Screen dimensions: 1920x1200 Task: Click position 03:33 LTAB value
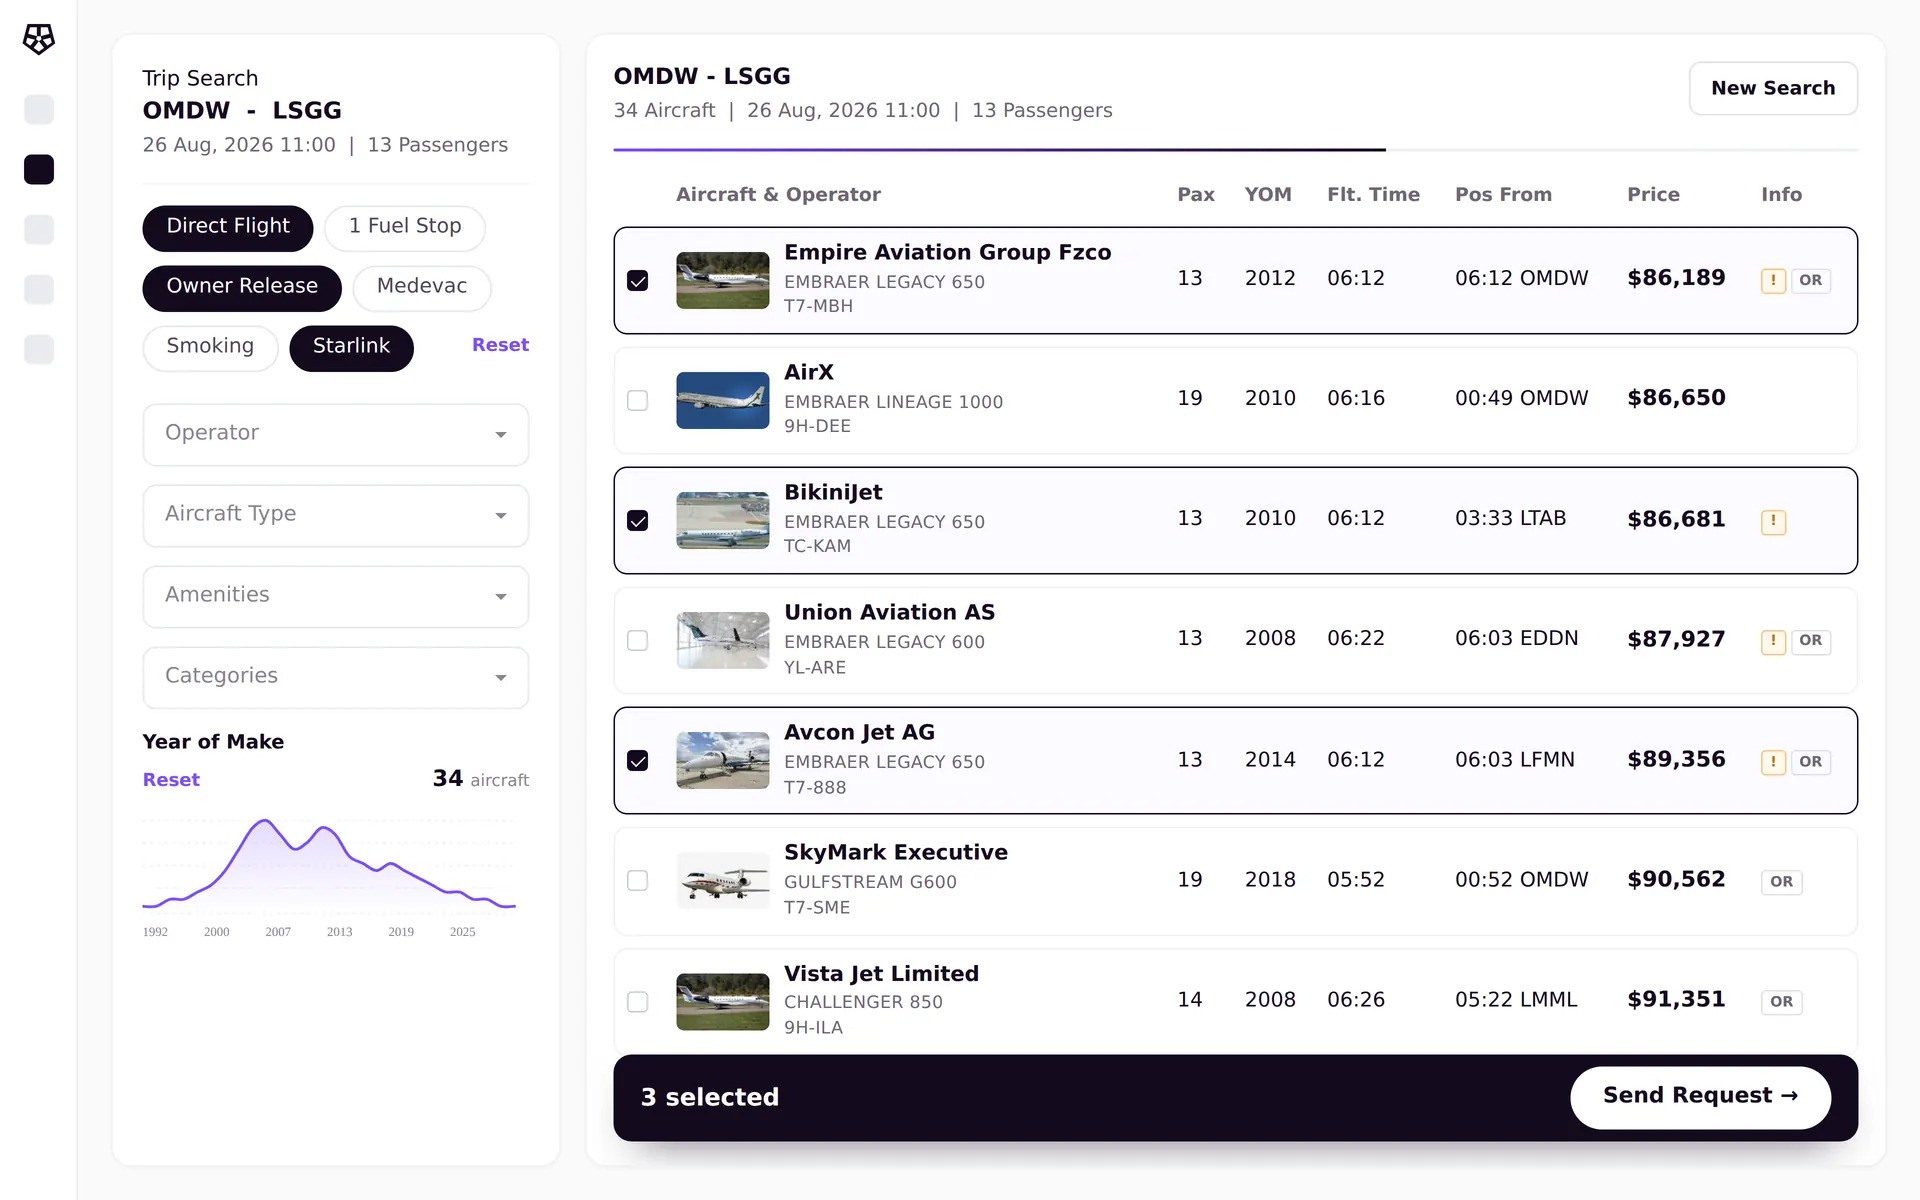click(1510, 518)
